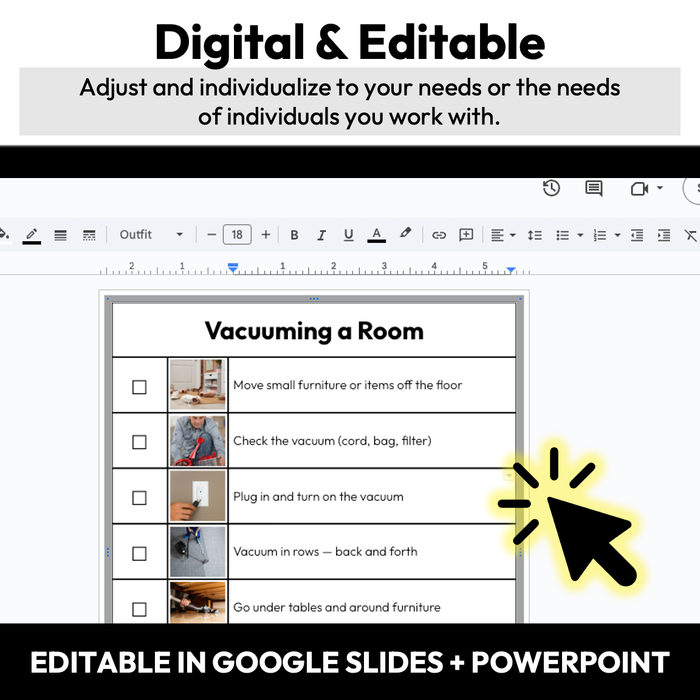
Task: Toggle bold formatting
Action: 294,235
